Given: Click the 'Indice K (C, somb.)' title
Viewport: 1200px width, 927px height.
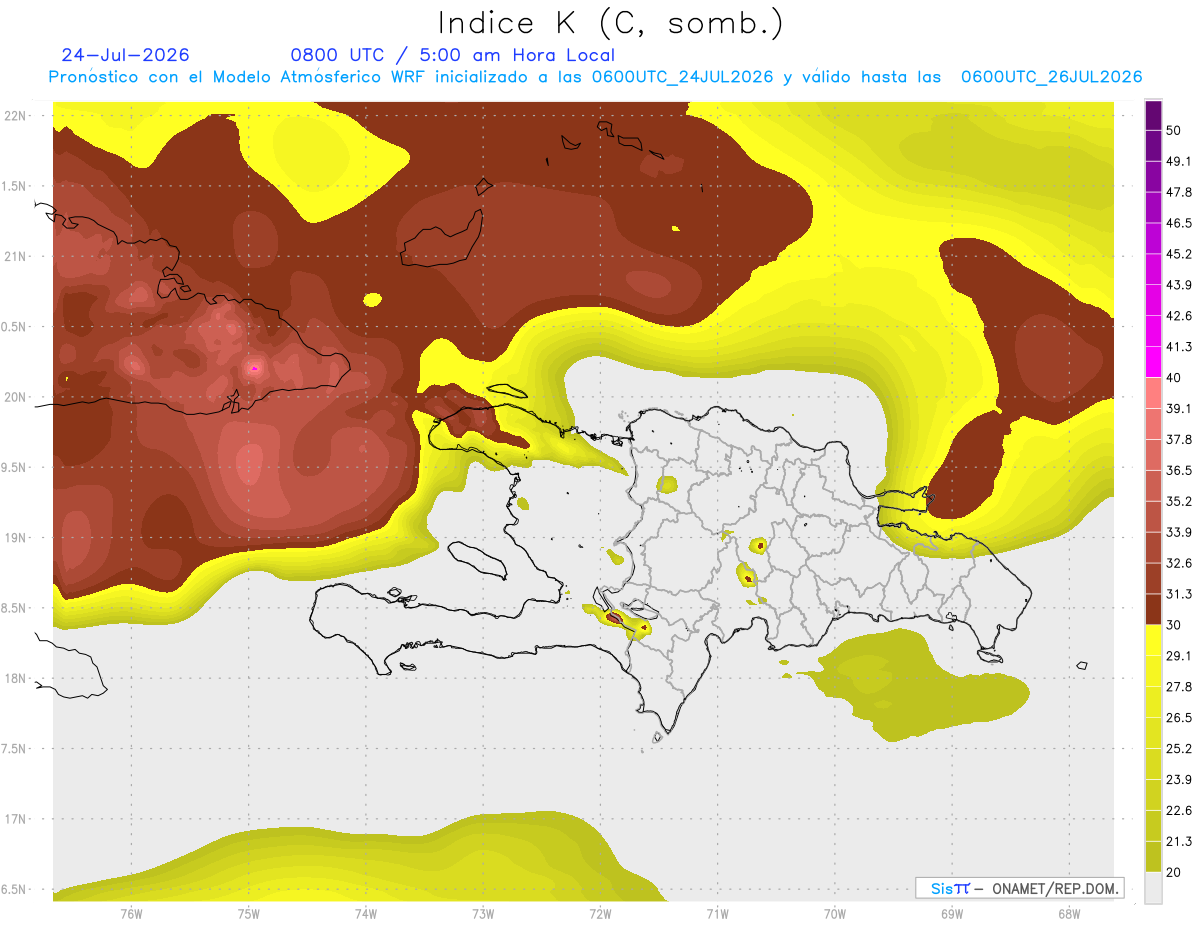Looking at the screenshot, I should click(610, 23).
